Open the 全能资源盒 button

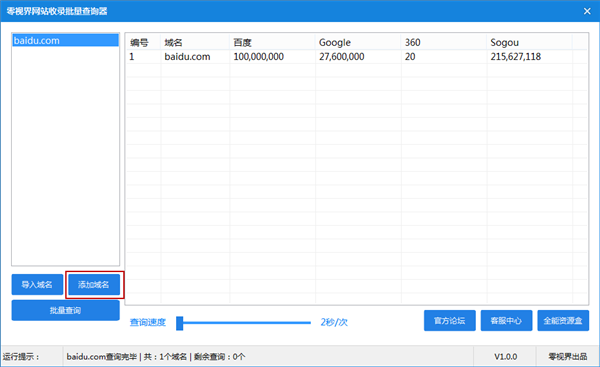[x=563, y=320]
